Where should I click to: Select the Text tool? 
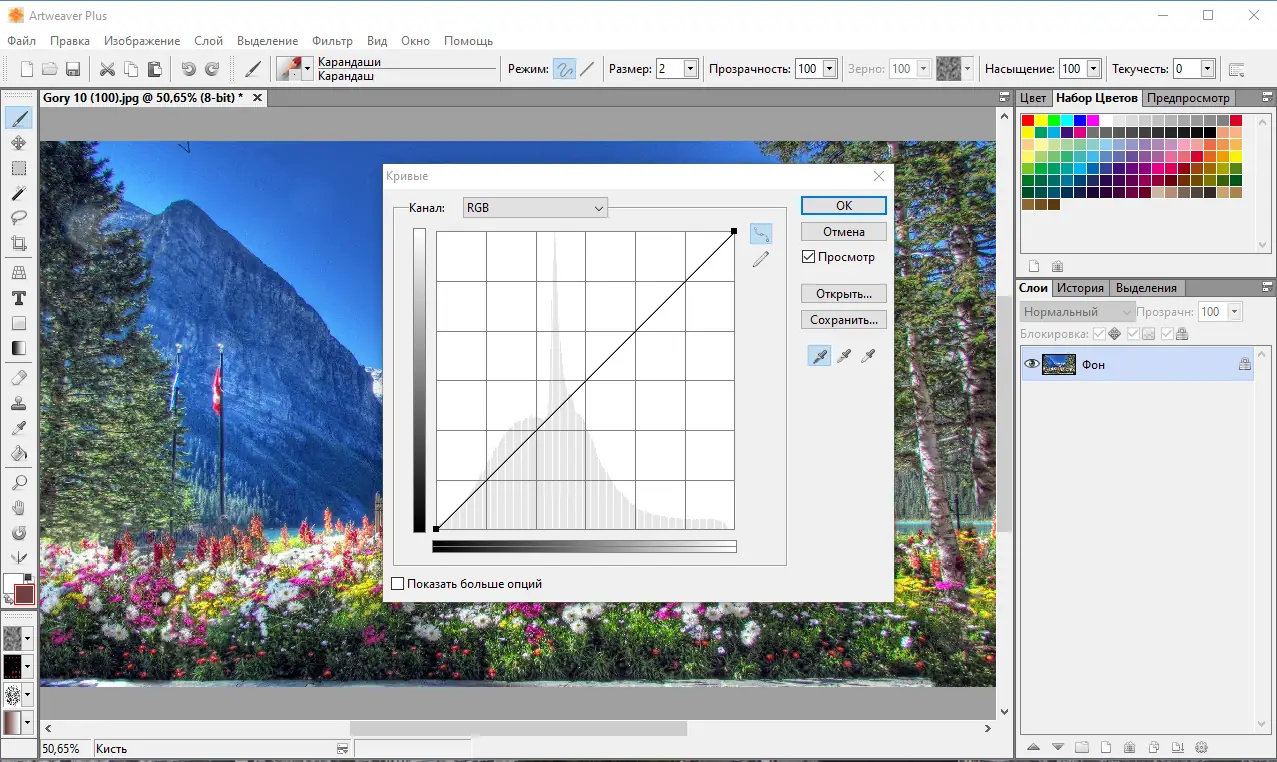[x=19, y=298]
